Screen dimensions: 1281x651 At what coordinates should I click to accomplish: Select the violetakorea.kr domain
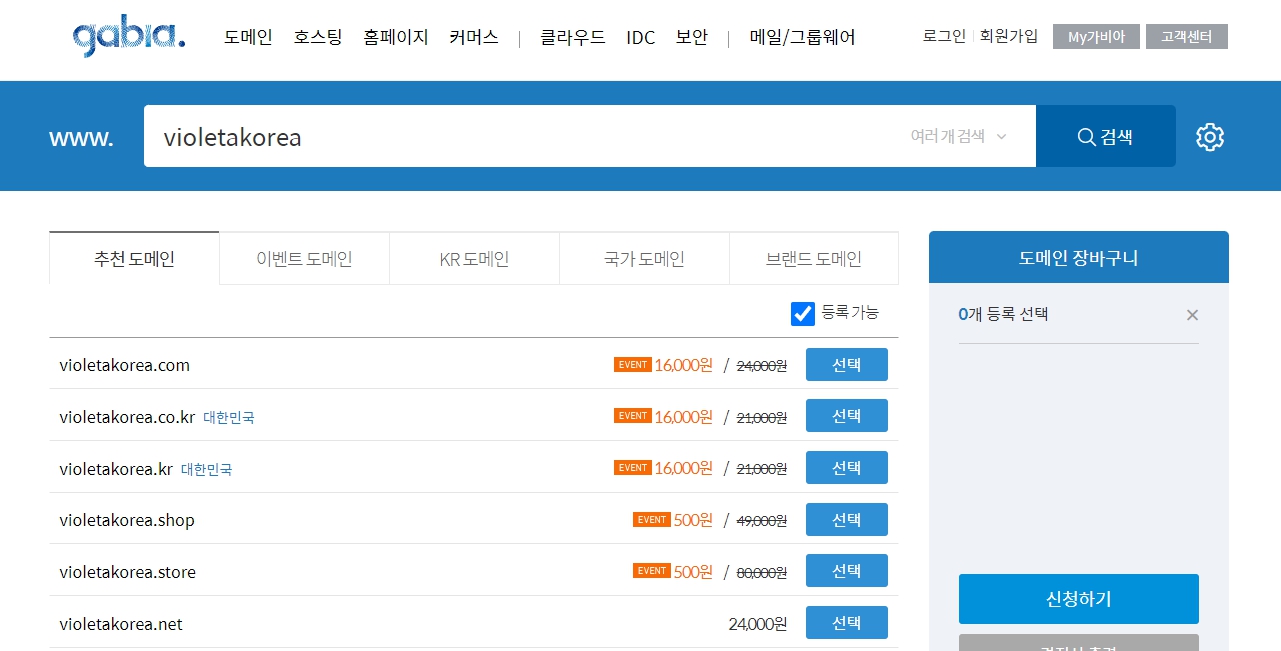(847, 468)
